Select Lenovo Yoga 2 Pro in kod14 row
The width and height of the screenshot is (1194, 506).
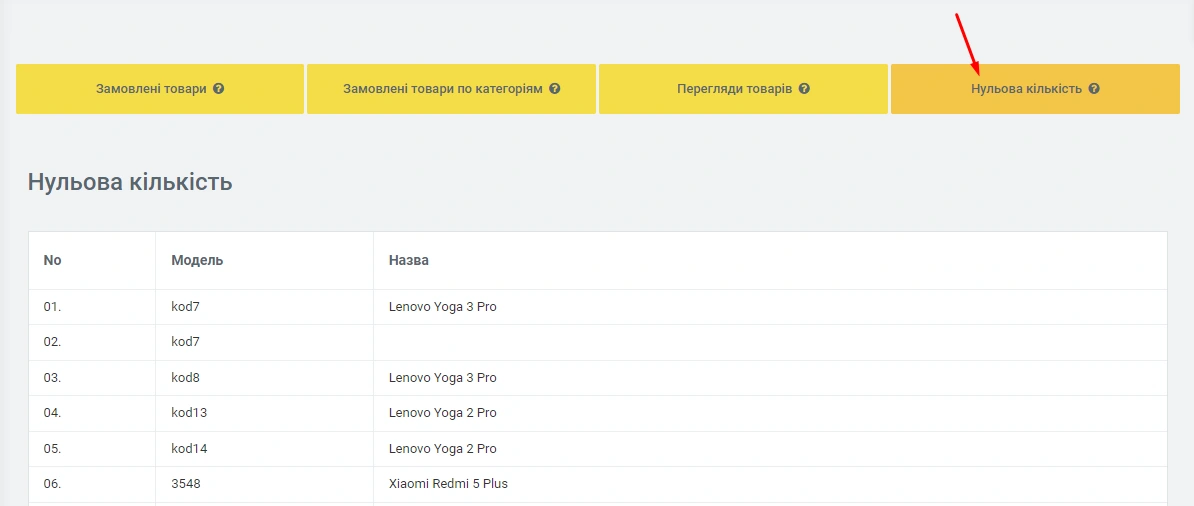coord(442,449)
